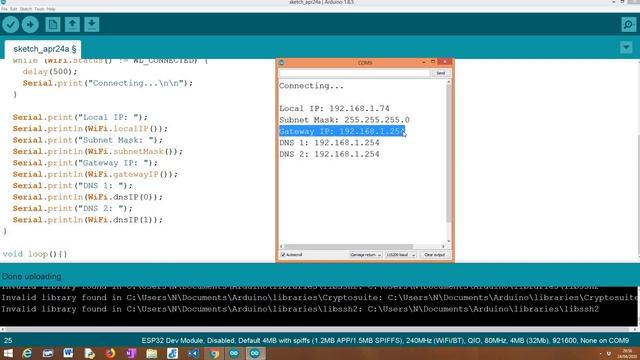This screenshot has width=640, height=360.
Task: Open Visual Studio Code from taskbar
Action: 193,353
